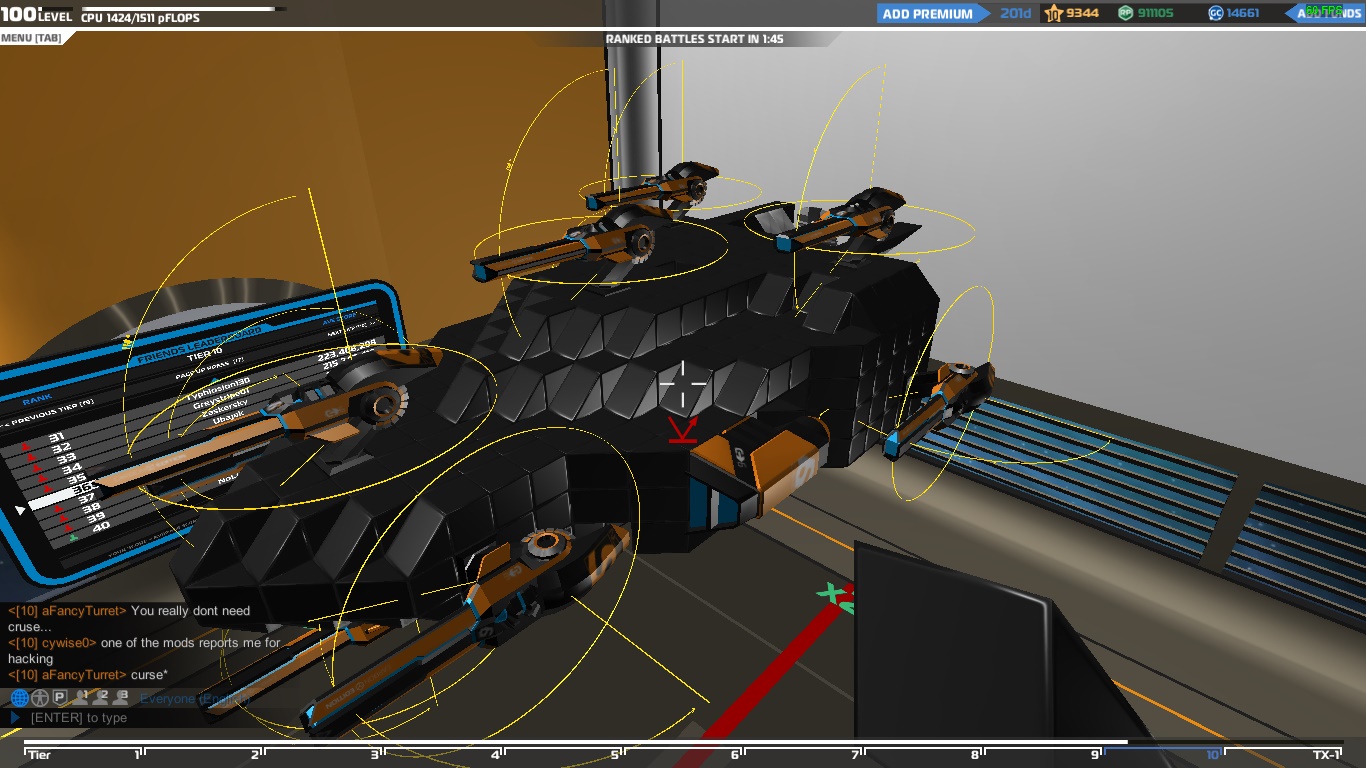Click the 14661 galaxy cash value
This screenshot has width=1366, height=768.
pyautogui.click(x=1243, y=13)
